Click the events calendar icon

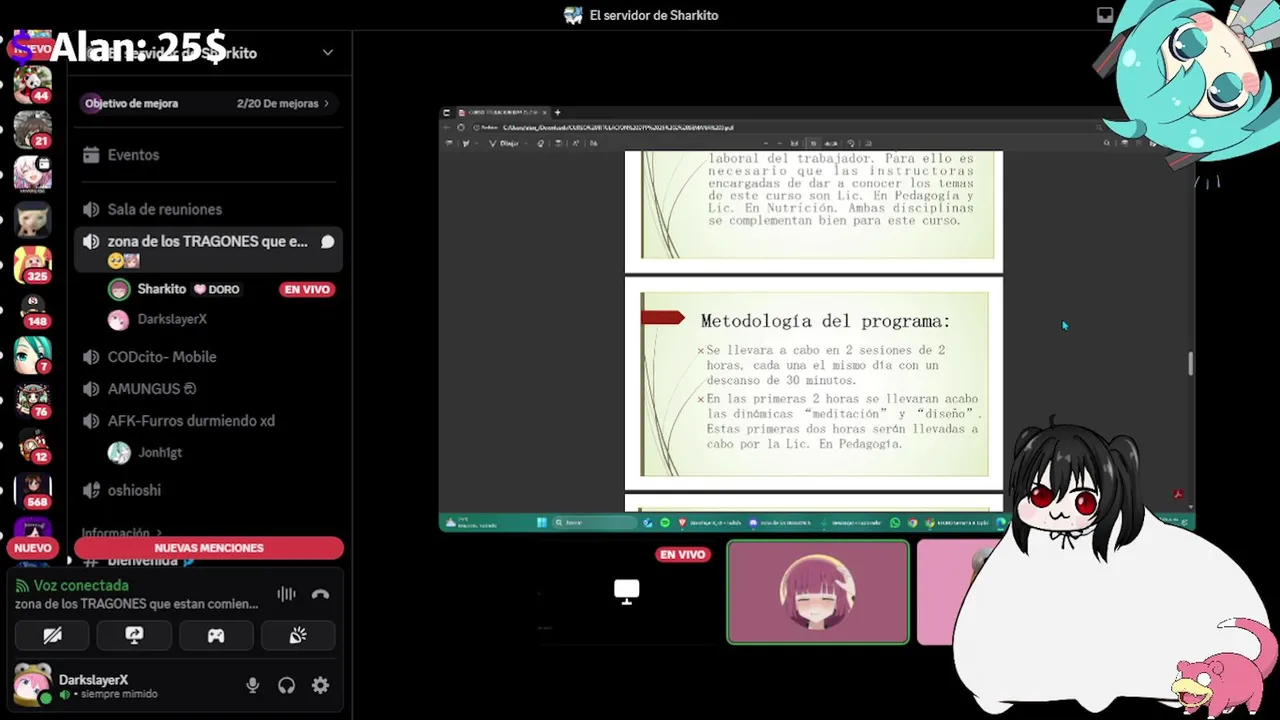tap(91, 155)
